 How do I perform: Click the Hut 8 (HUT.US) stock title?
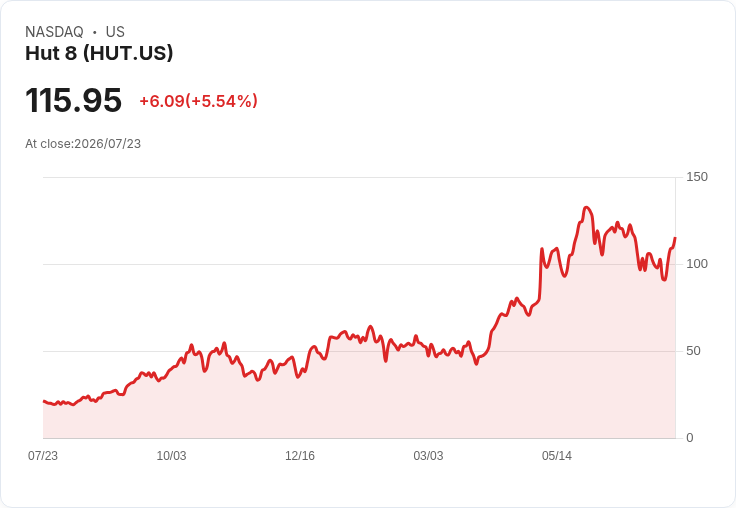(99, 53)
